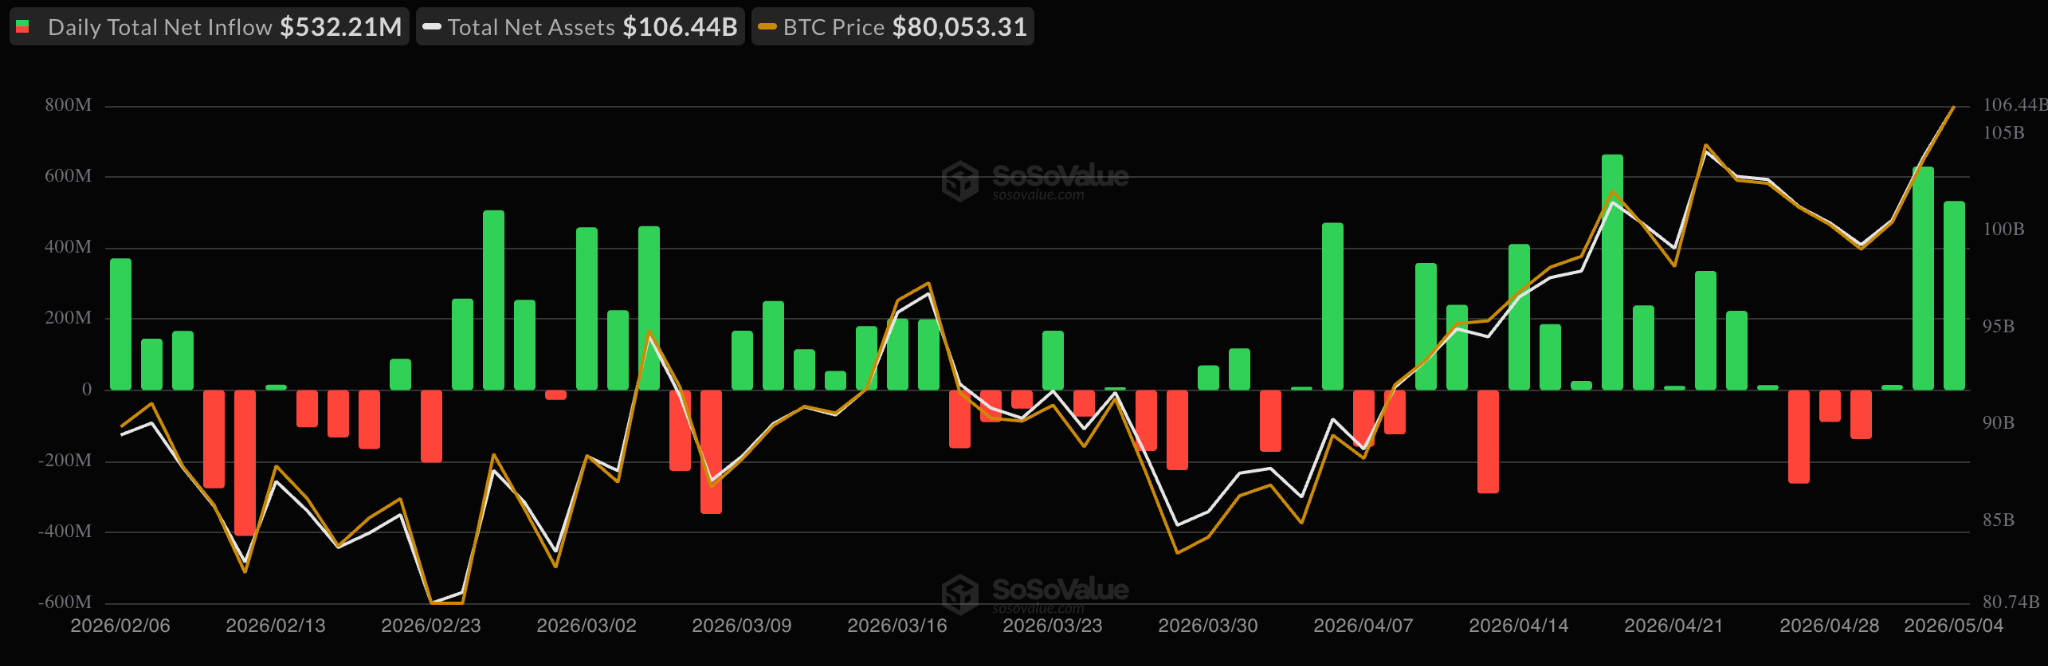Click the 800M left axis label
This screenshot has width=2048, height=666.
68,105
